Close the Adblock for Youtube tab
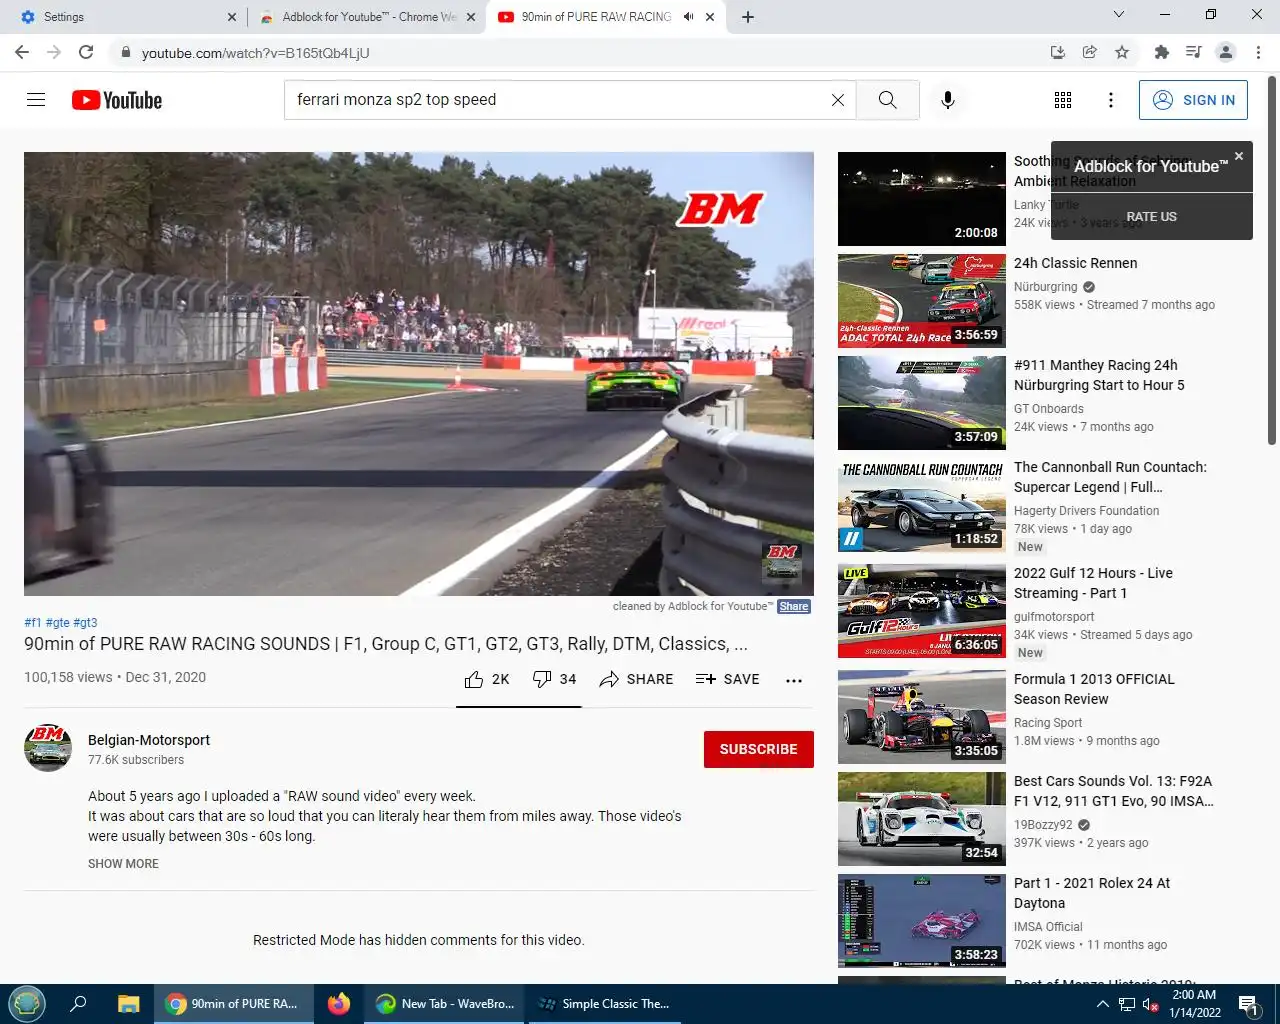Viewport: 1280px width, 1024px height. tap(471, 17)
